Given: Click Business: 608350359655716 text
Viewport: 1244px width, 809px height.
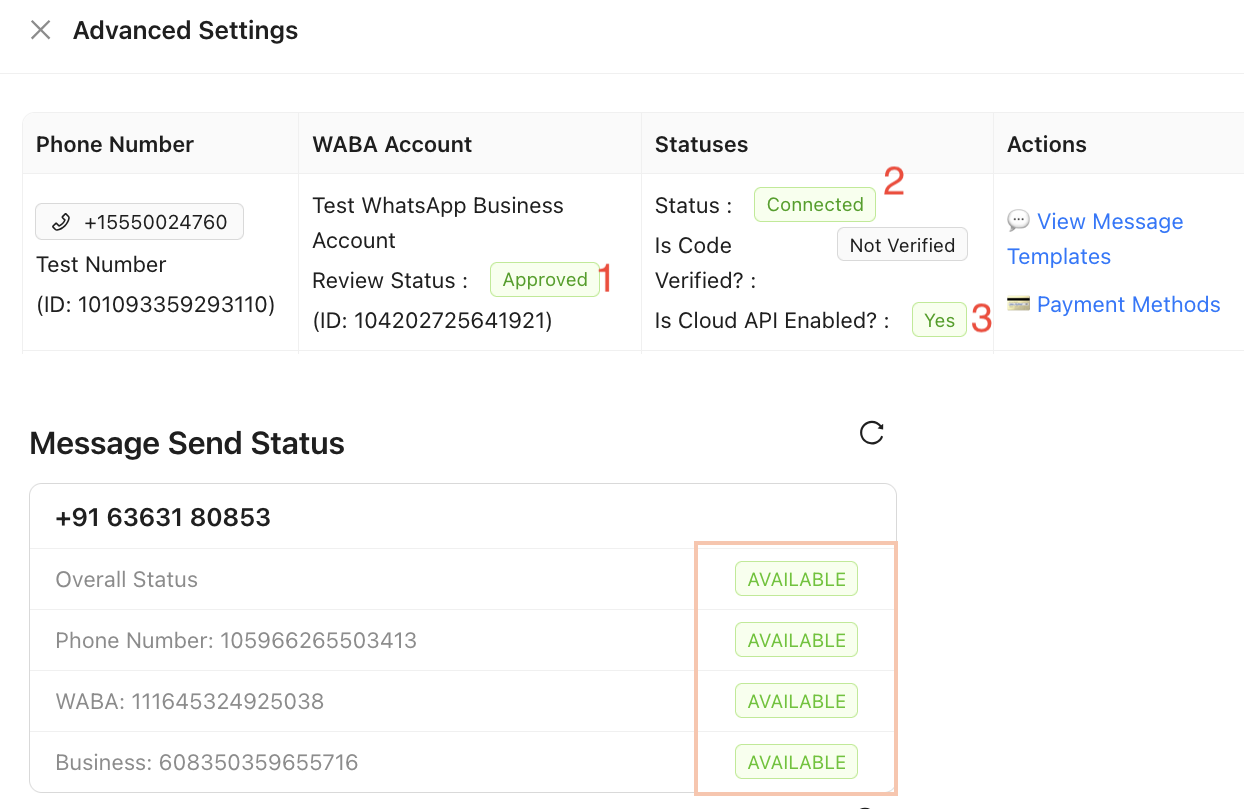Looking at the screenshot, I should [x=207, y=762].
